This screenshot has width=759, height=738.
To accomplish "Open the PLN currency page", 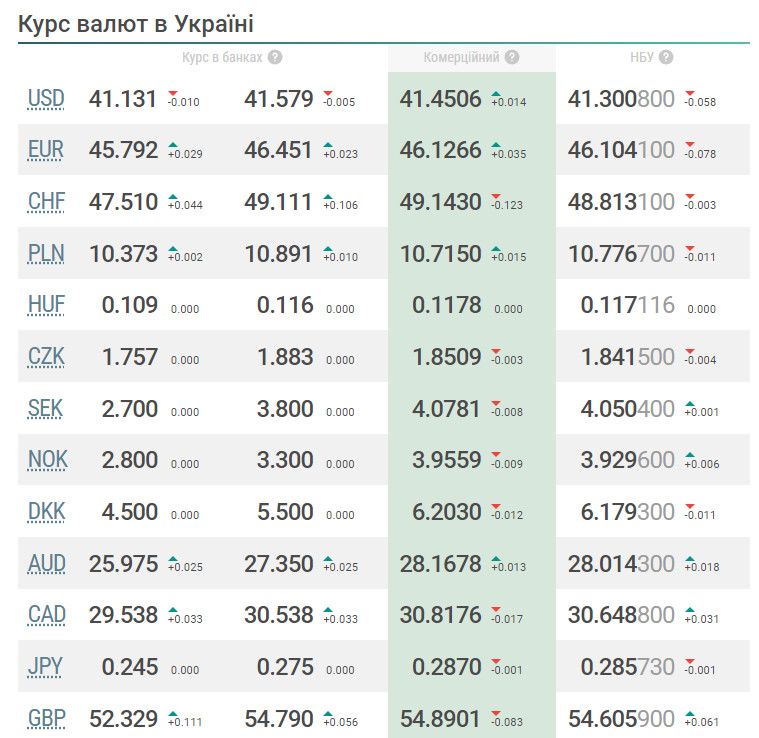I will click(x=46, y=254).
